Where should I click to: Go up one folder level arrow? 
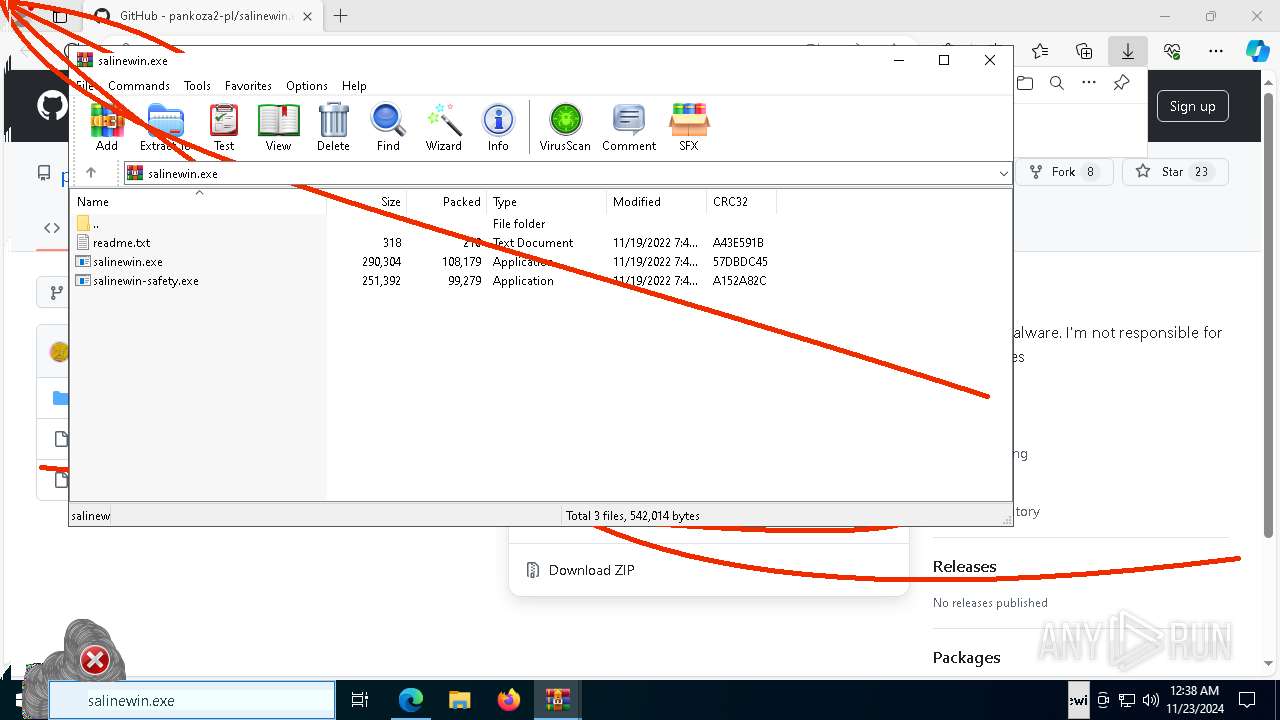91,173
